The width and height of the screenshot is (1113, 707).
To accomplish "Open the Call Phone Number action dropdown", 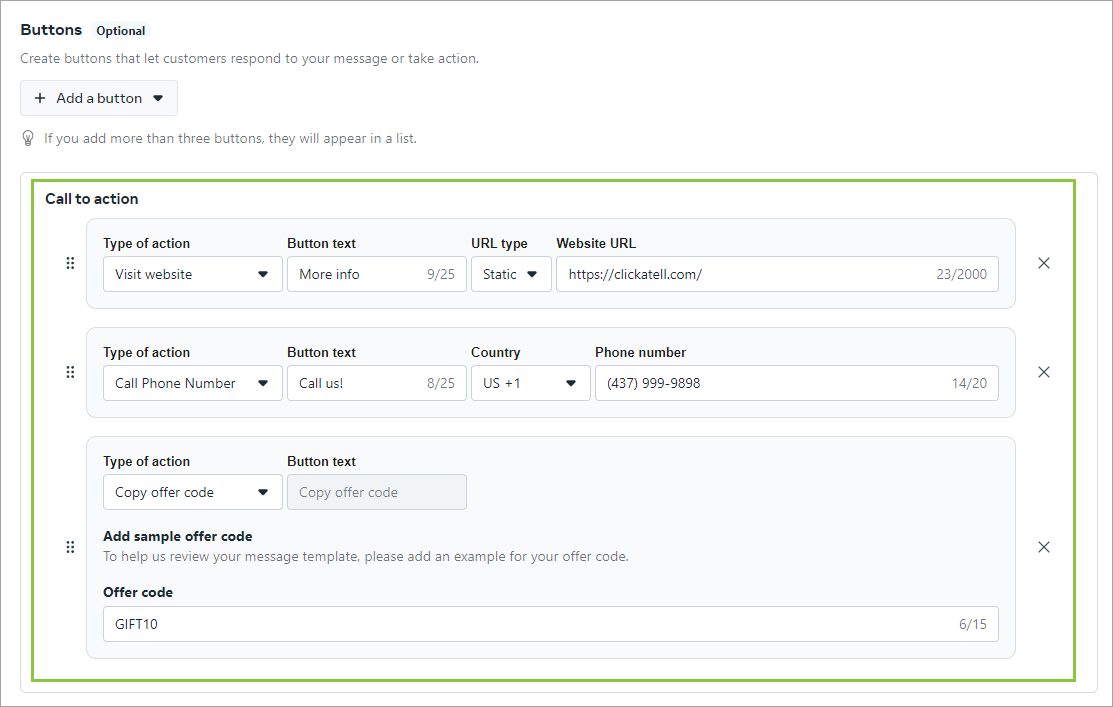I will coord(192,382).
